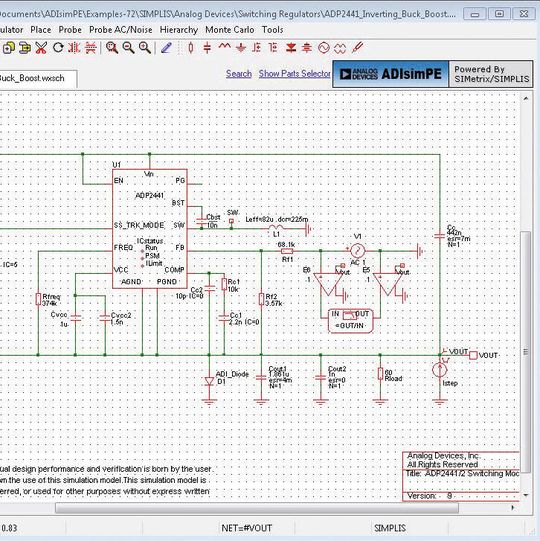Select the ADP2441 U1 chip symbol

click(x=150, y=228)
